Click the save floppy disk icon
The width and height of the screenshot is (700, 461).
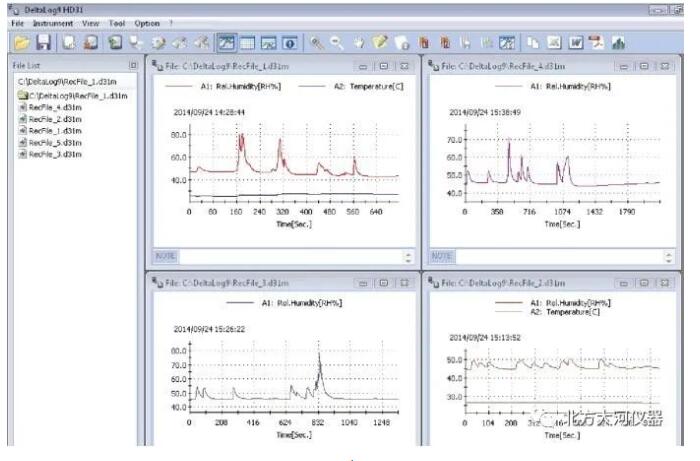[x=43, y=43]
